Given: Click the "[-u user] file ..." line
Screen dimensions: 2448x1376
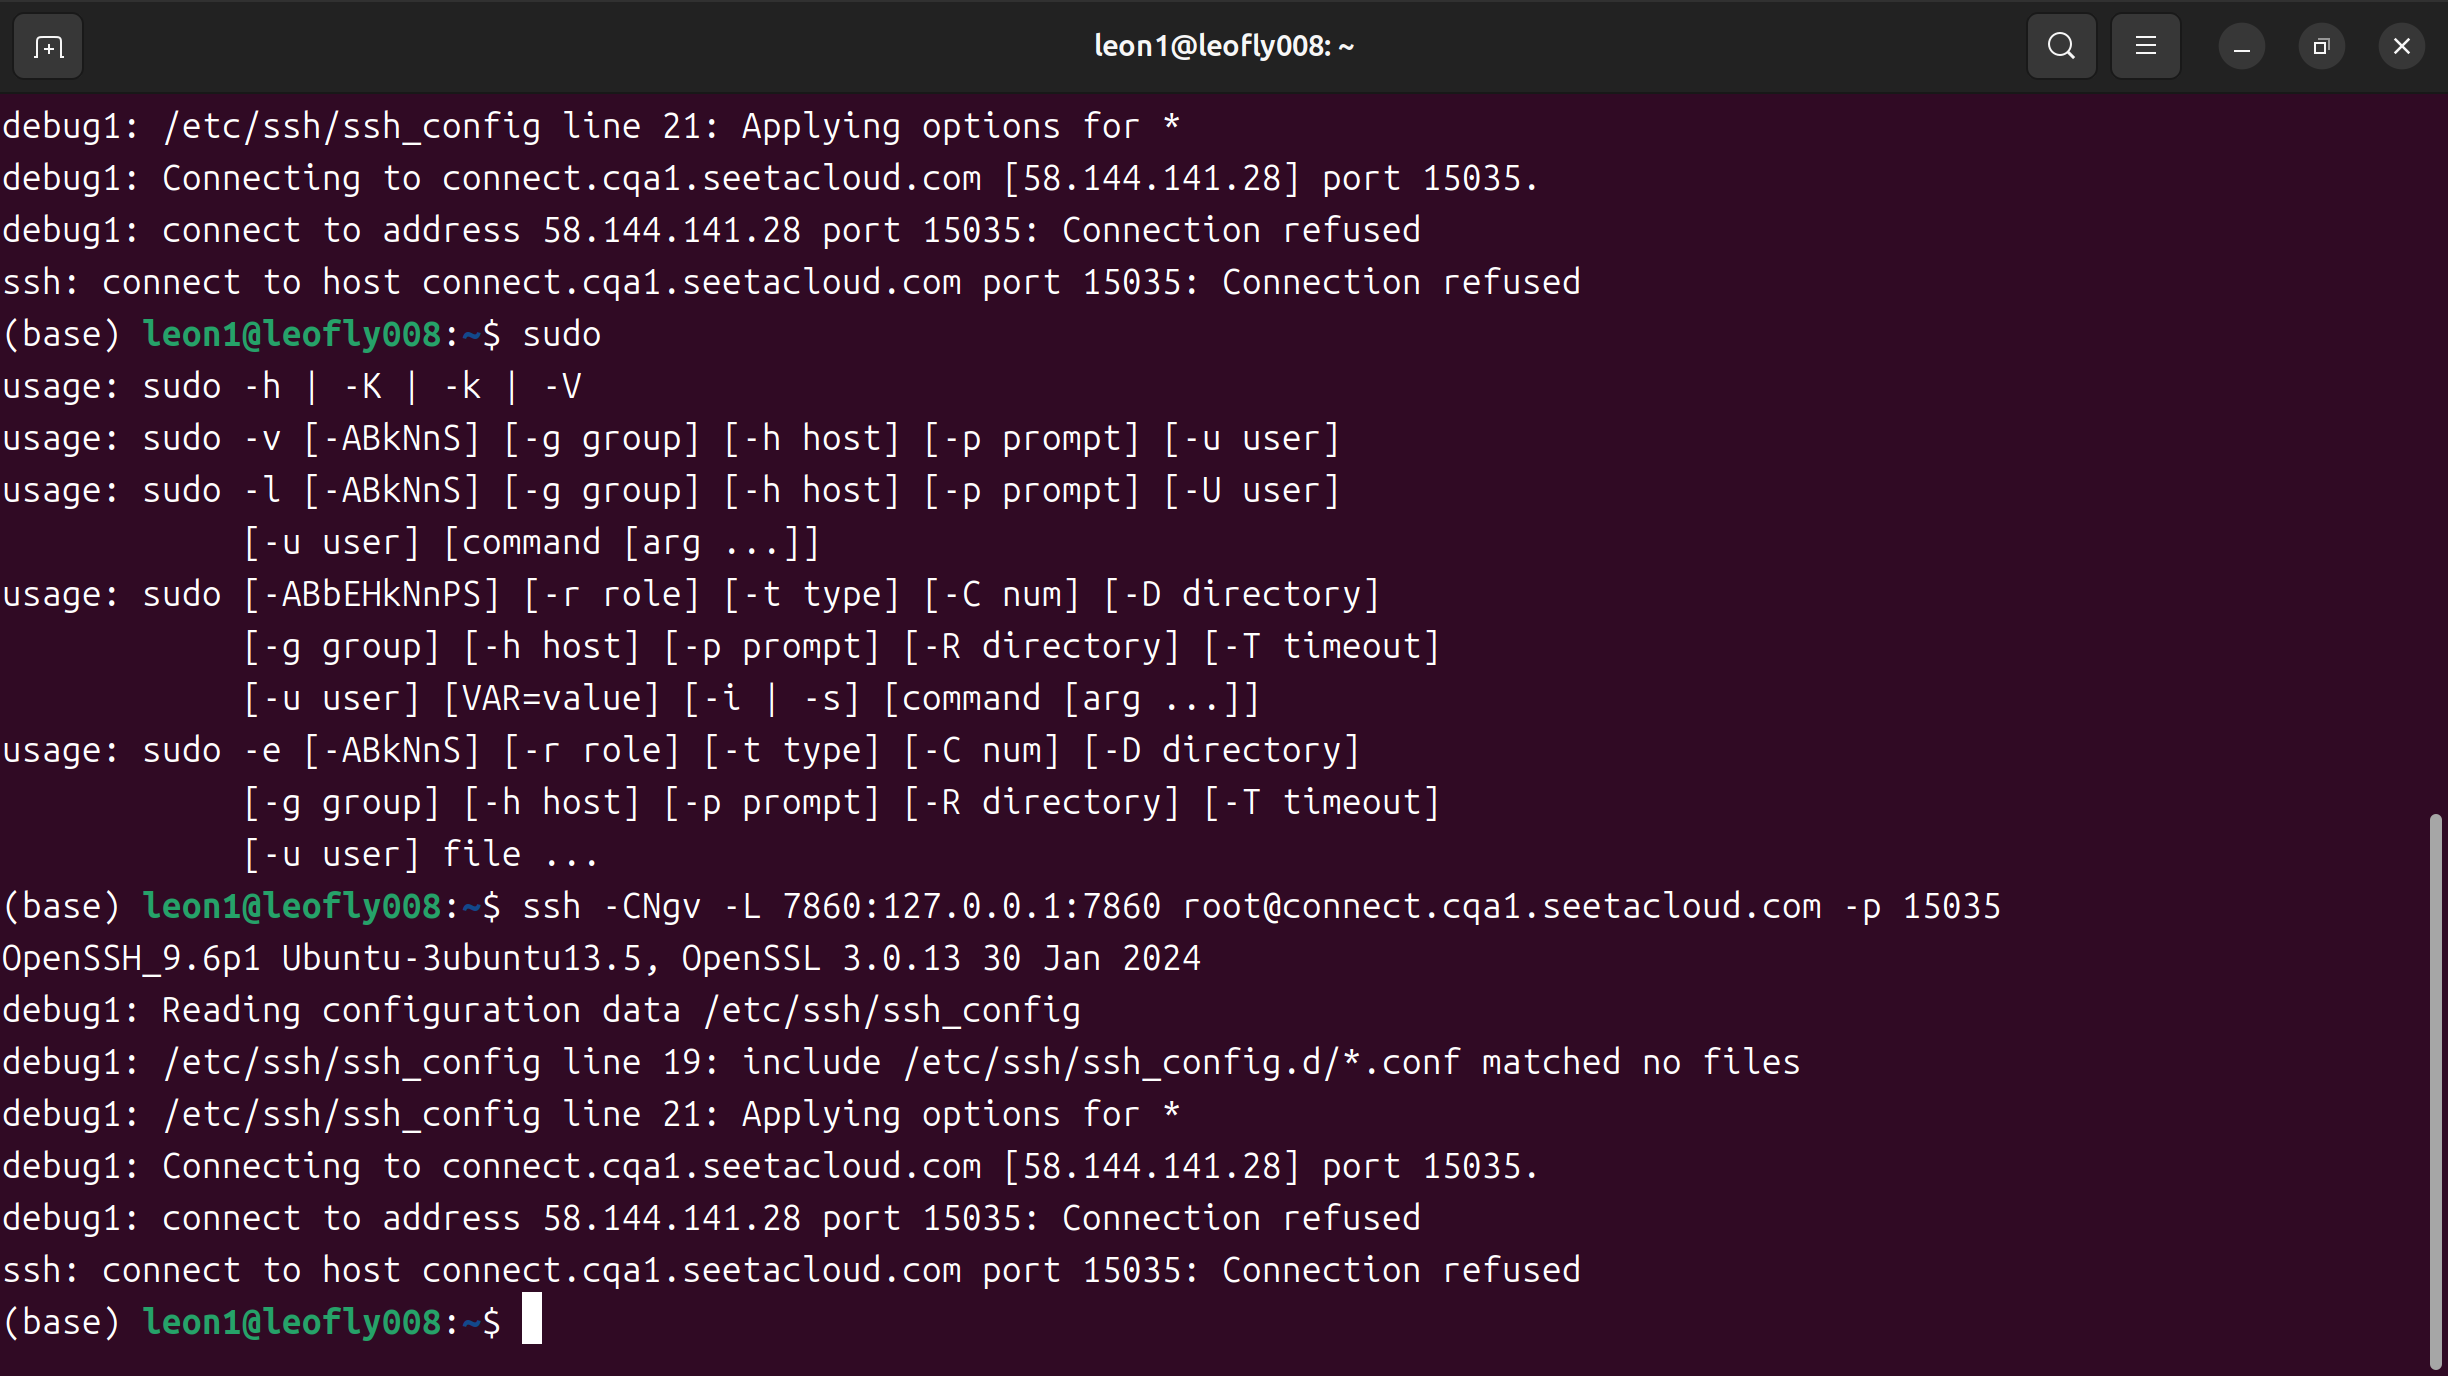Looking at the screenshot, I should pyautogui.click(x=420, y=854).
